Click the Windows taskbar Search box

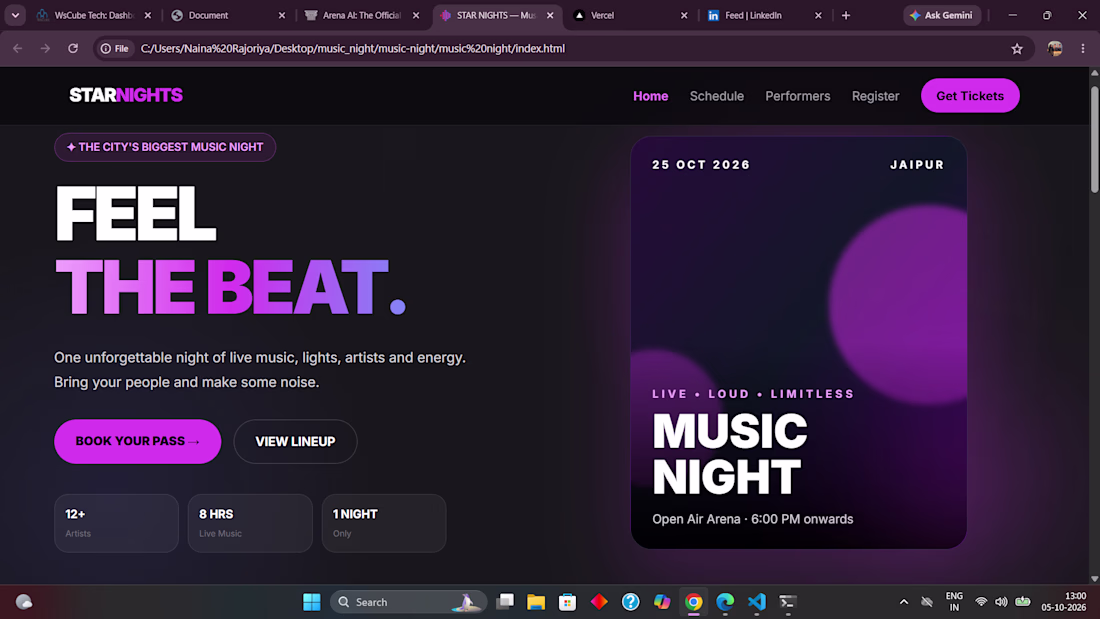click(x=408, y=601)
